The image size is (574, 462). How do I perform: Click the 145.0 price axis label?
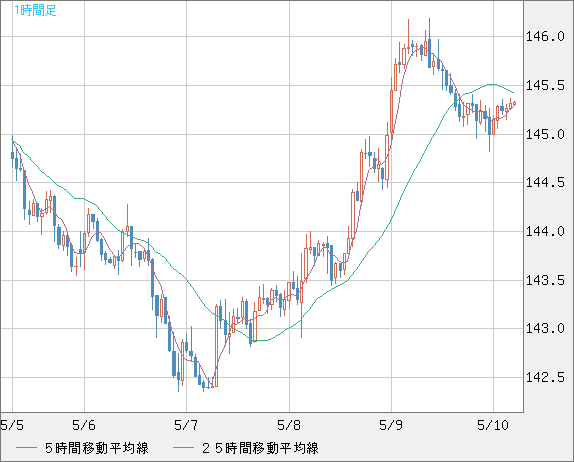(x=545, y=134)
